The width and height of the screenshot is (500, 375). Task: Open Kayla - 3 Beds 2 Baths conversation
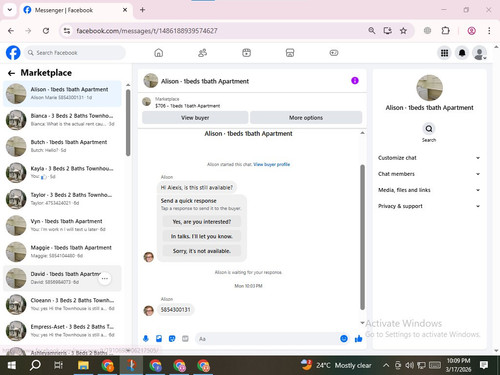(x=62, y=172)
